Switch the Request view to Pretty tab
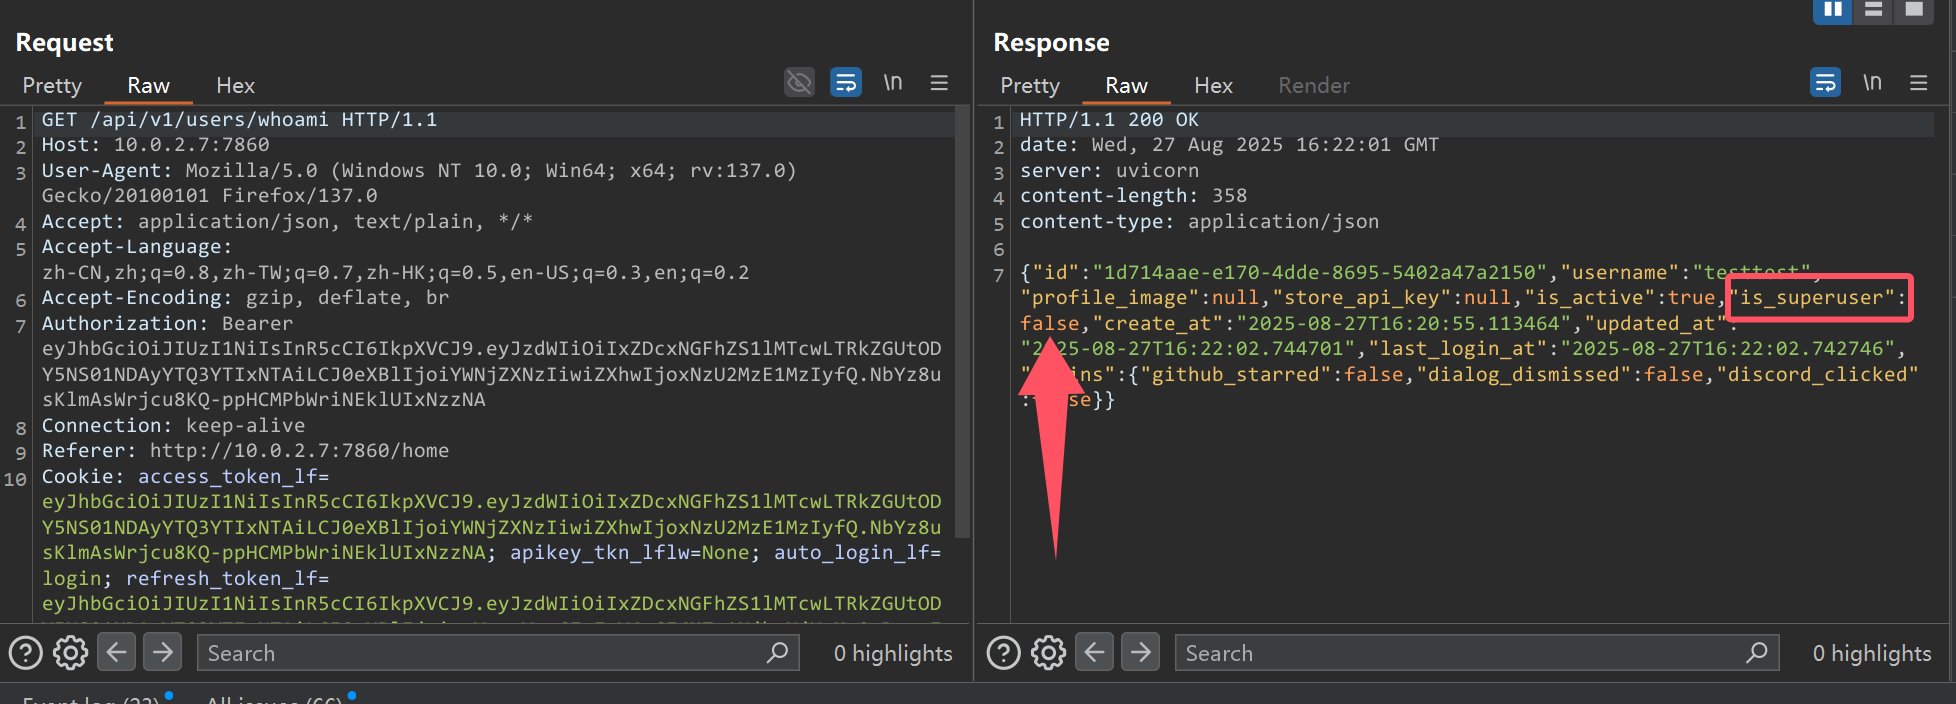Viewport: 1956px width, 704px height. [x=52, y=86]
